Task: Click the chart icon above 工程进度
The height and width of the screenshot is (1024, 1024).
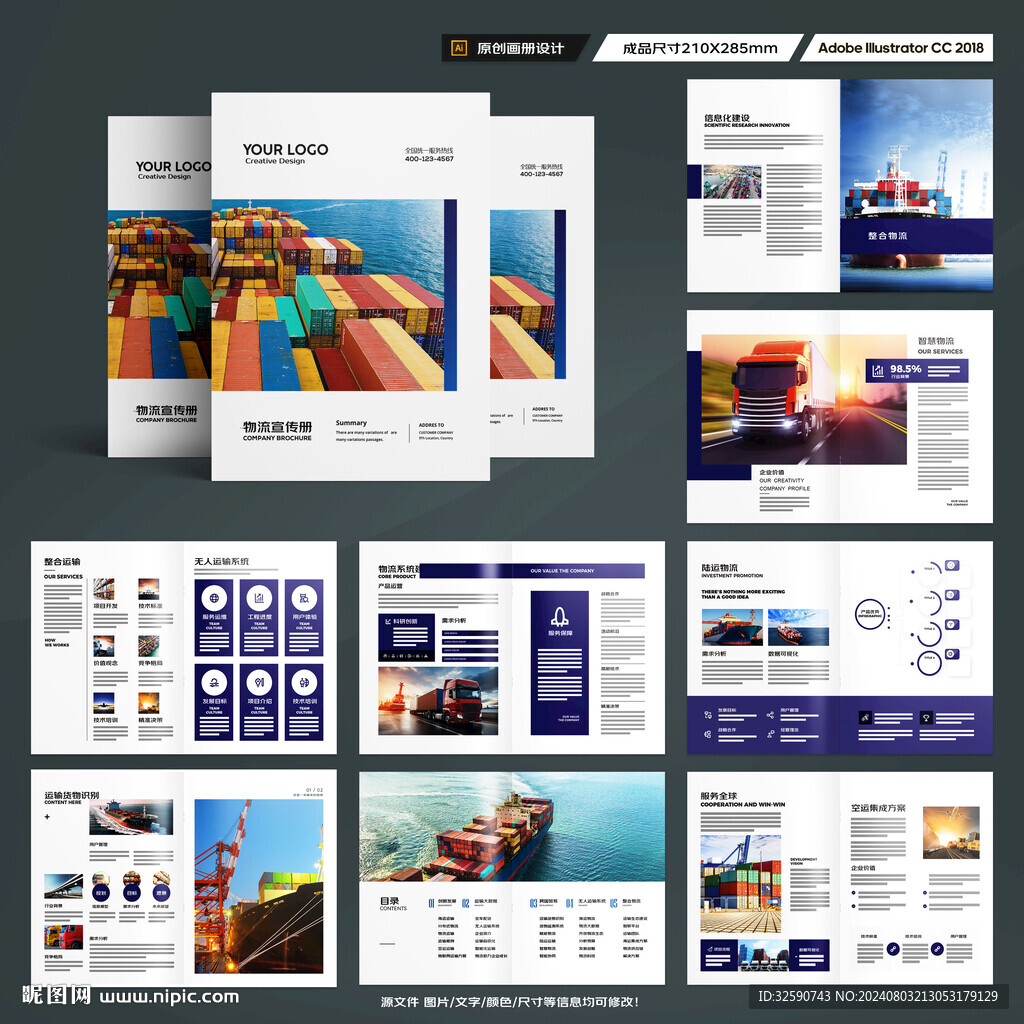Action: pos(259,598)
